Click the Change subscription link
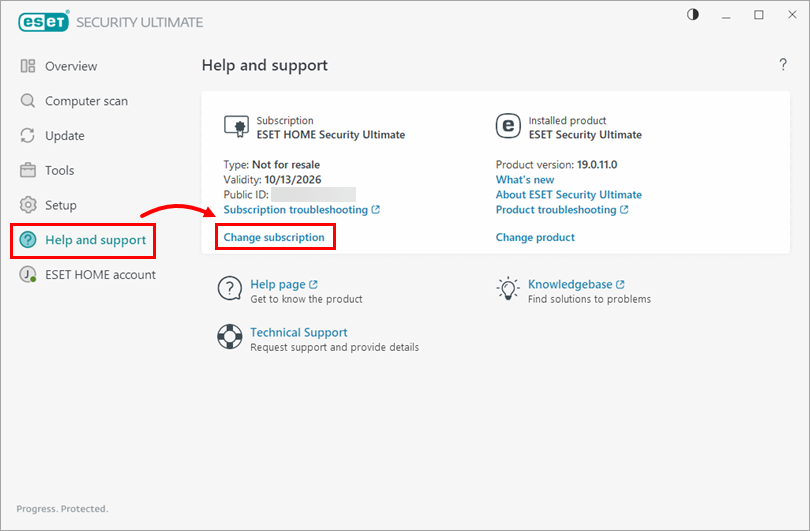This screenshot has width=810, height=531. pyautogui.click(x=274, y=237)
